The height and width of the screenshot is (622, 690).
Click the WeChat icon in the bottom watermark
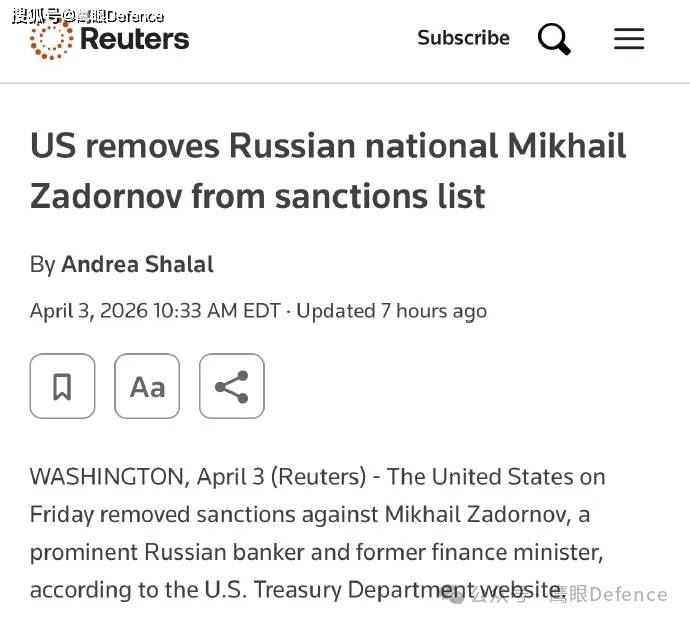click(452, 595)
